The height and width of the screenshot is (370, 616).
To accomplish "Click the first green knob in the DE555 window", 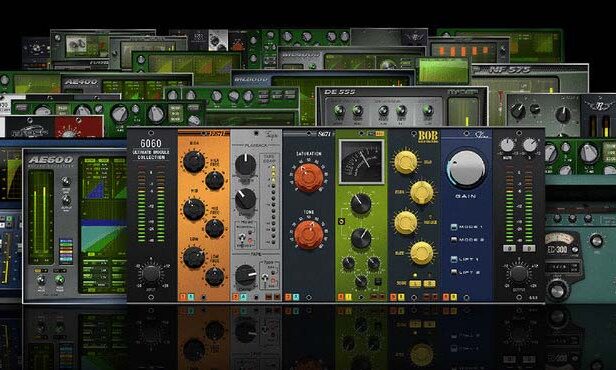I will 340,111.
